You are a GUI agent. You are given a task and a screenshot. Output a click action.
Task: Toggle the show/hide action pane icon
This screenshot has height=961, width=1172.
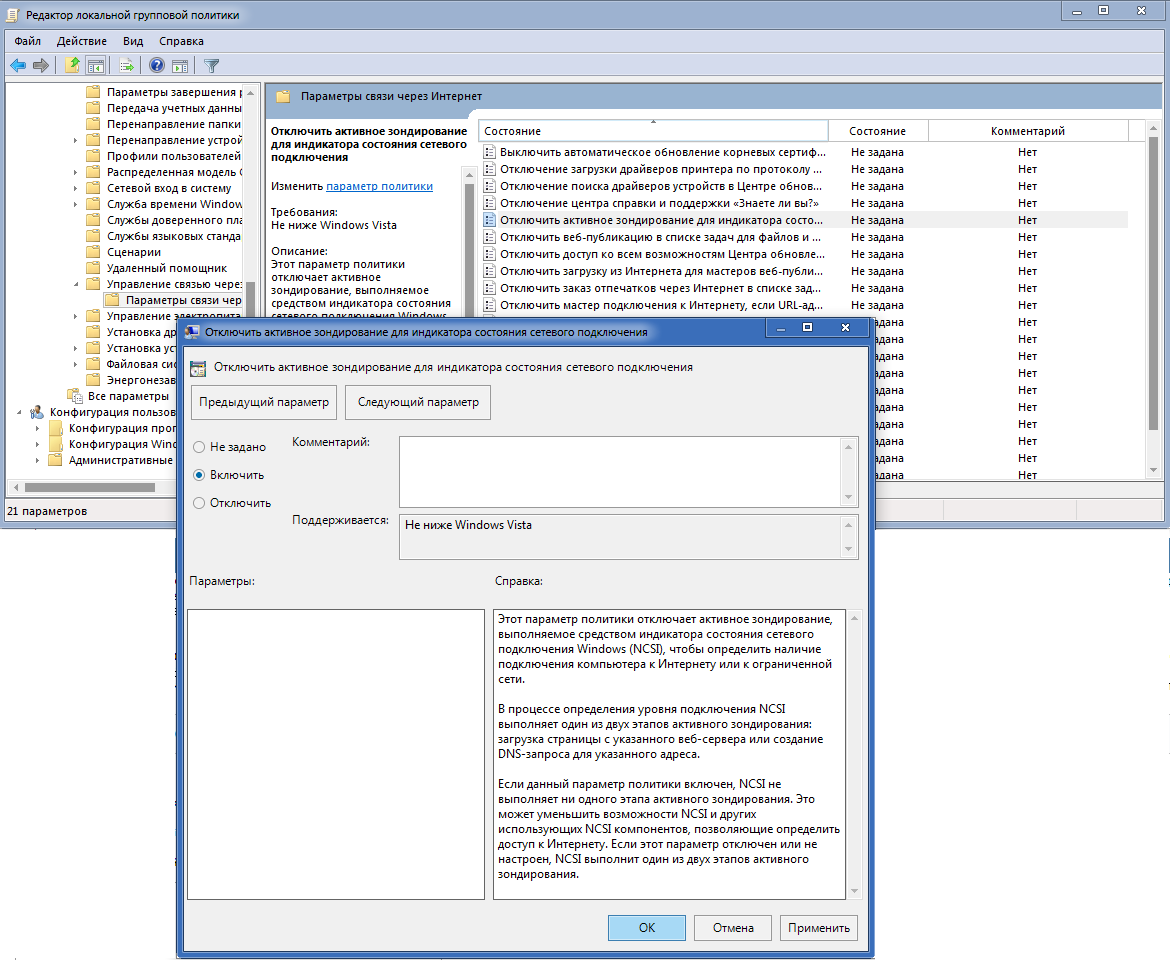[180, 66]
